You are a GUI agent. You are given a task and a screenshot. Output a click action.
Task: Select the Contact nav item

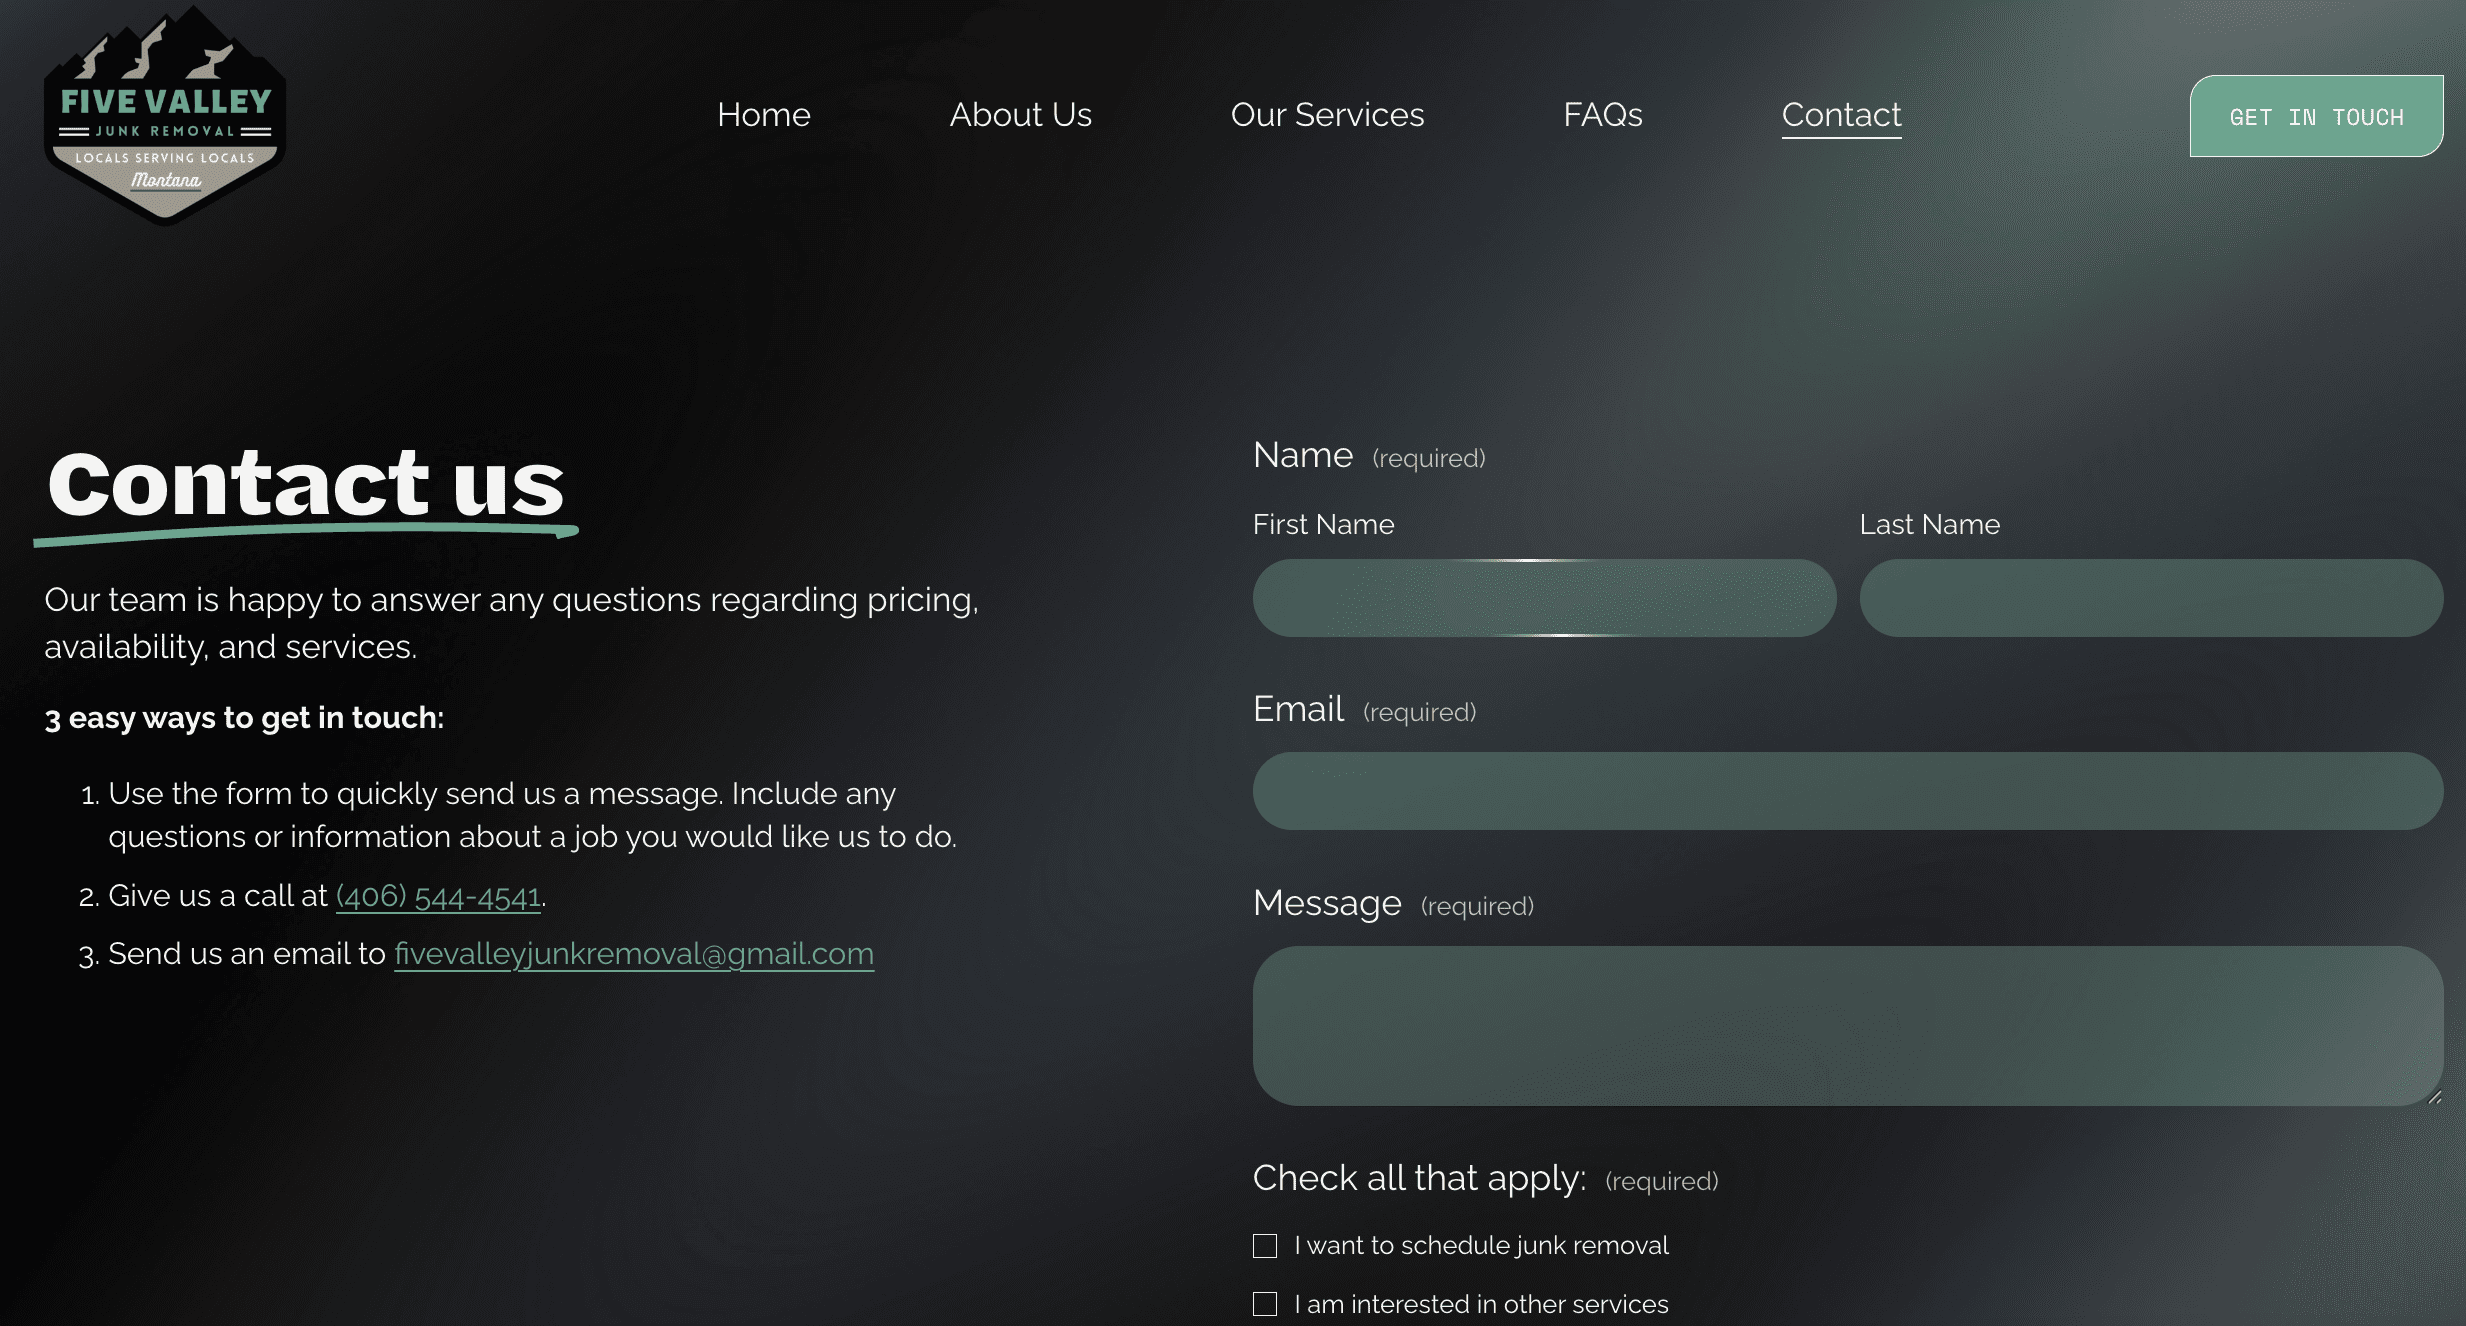click(1841, 115)
